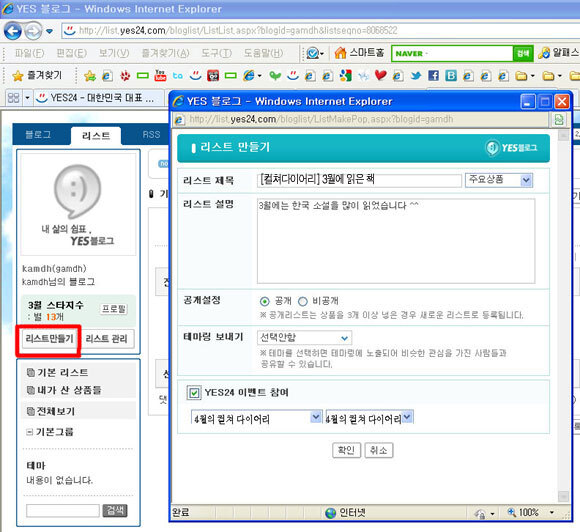
Task: Focus the 리스트 제목 text field
Action: (359, 180)
